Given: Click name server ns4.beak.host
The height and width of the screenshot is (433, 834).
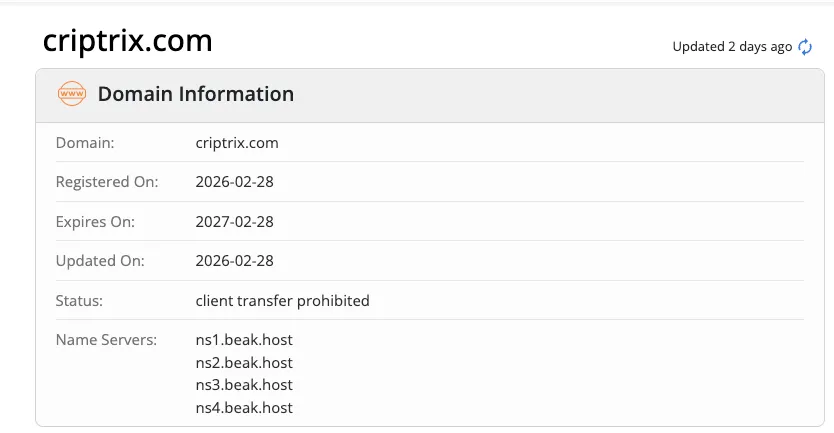Looking at the screenshot, I should coord(244,408).
